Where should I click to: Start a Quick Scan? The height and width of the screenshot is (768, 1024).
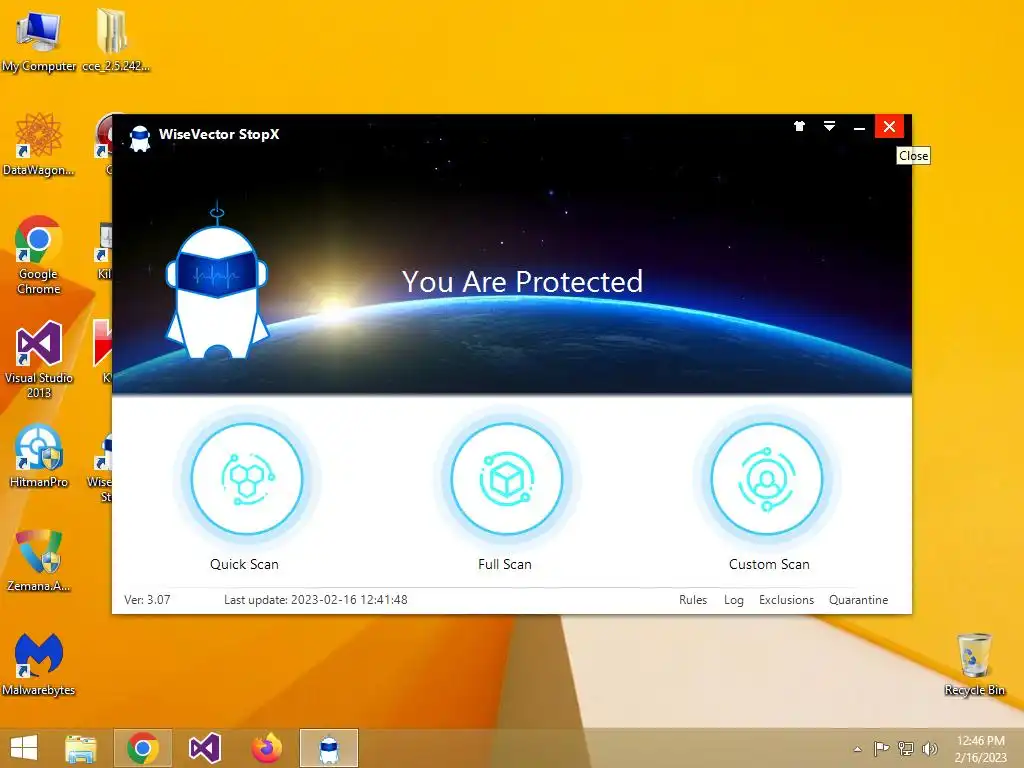pos(247,479)
